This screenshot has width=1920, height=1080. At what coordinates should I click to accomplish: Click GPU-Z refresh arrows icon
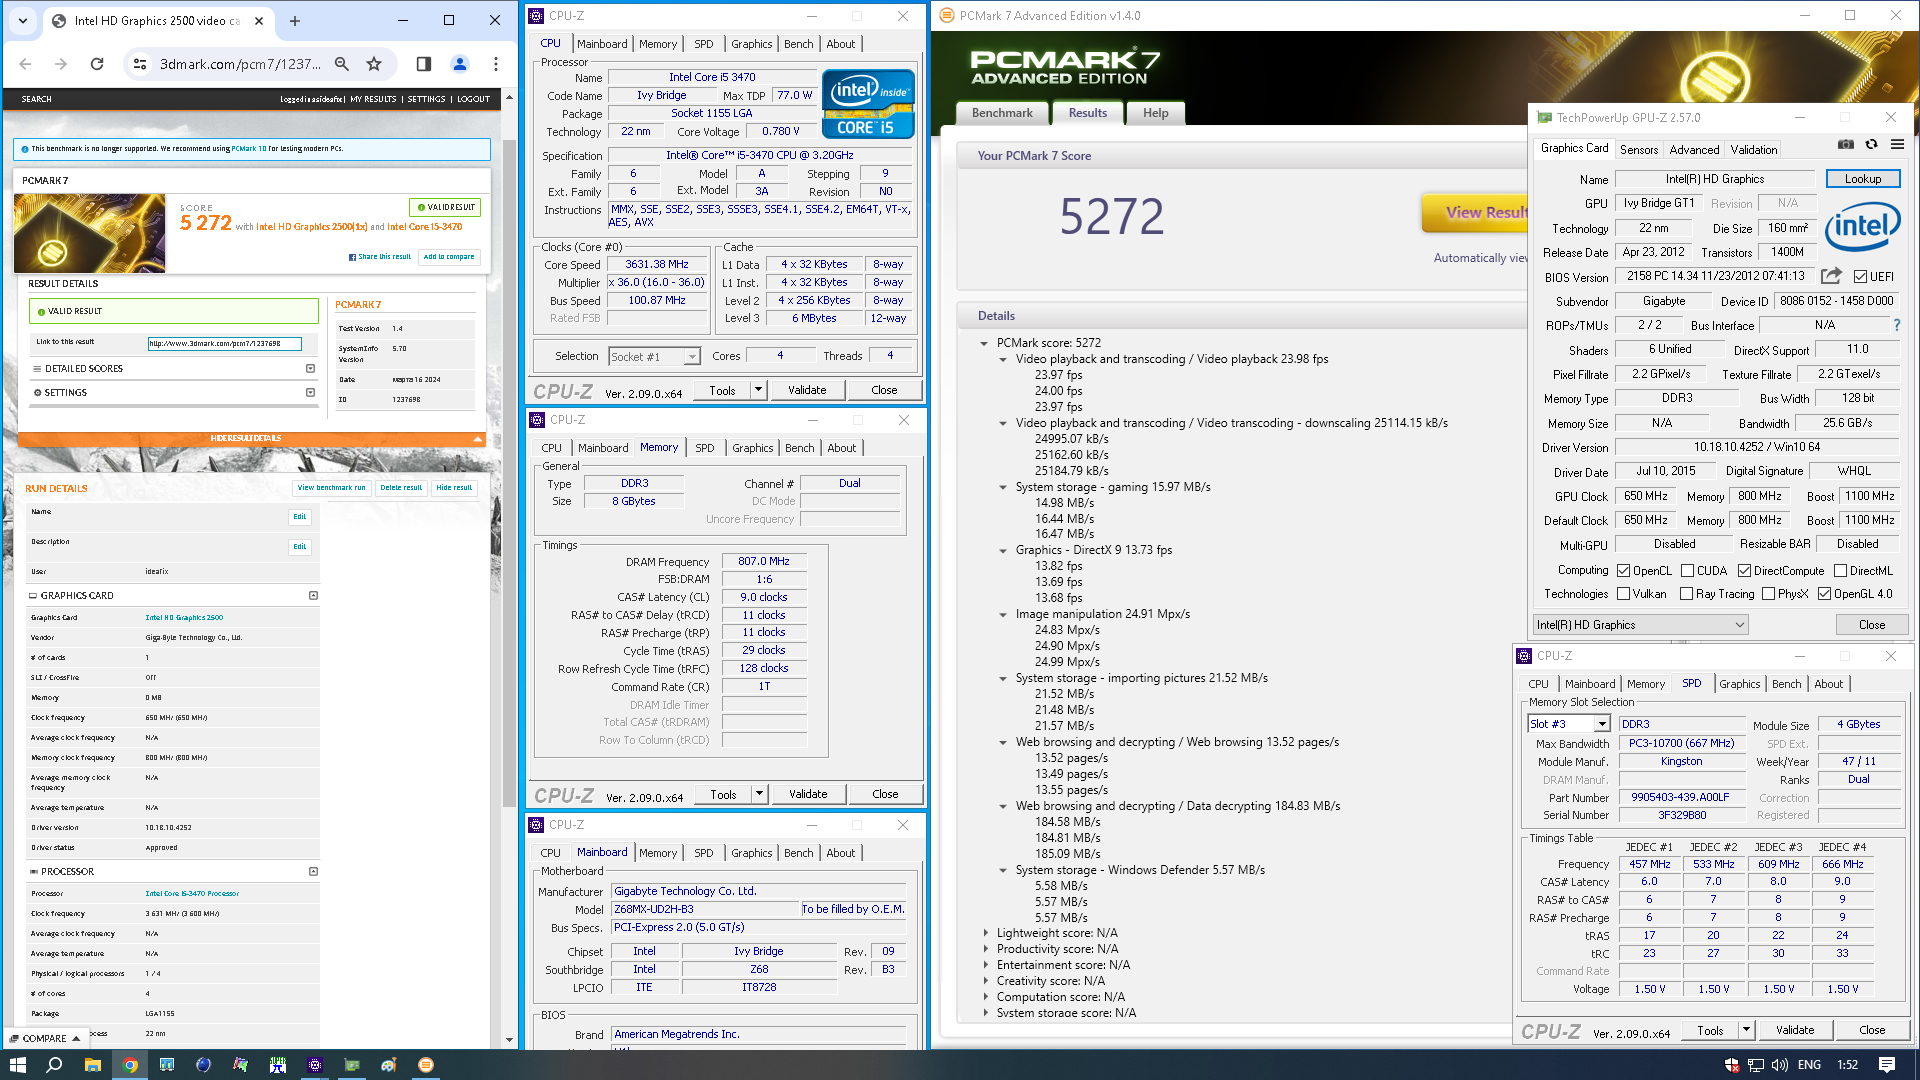point(1871,145)
